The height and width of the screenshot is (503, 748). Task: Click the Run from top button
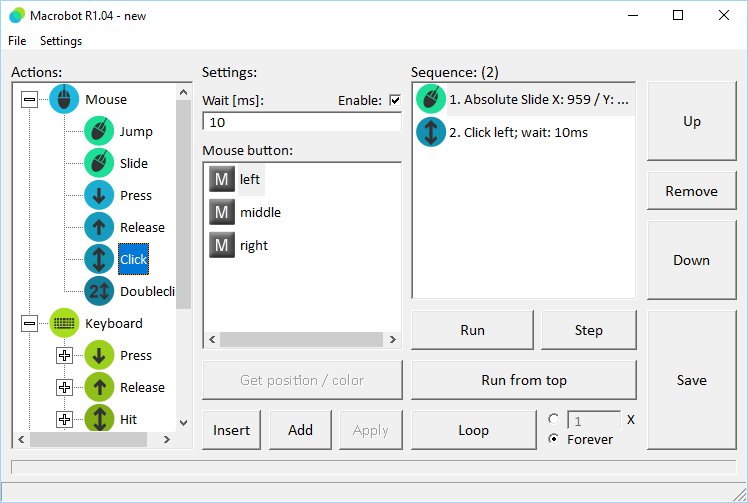(523, 380)
